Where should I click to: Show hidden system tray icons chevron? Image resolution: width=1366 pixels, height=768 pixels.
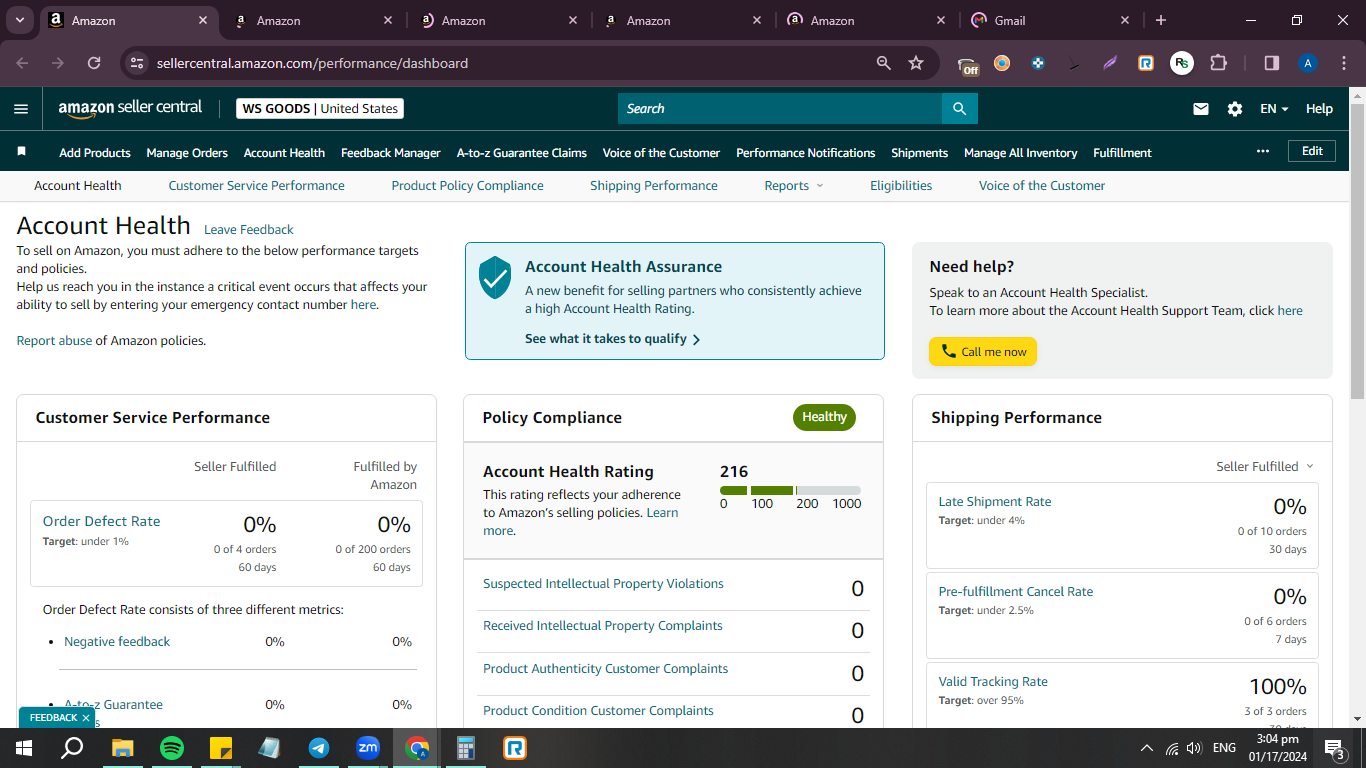tap(1147, 747)
